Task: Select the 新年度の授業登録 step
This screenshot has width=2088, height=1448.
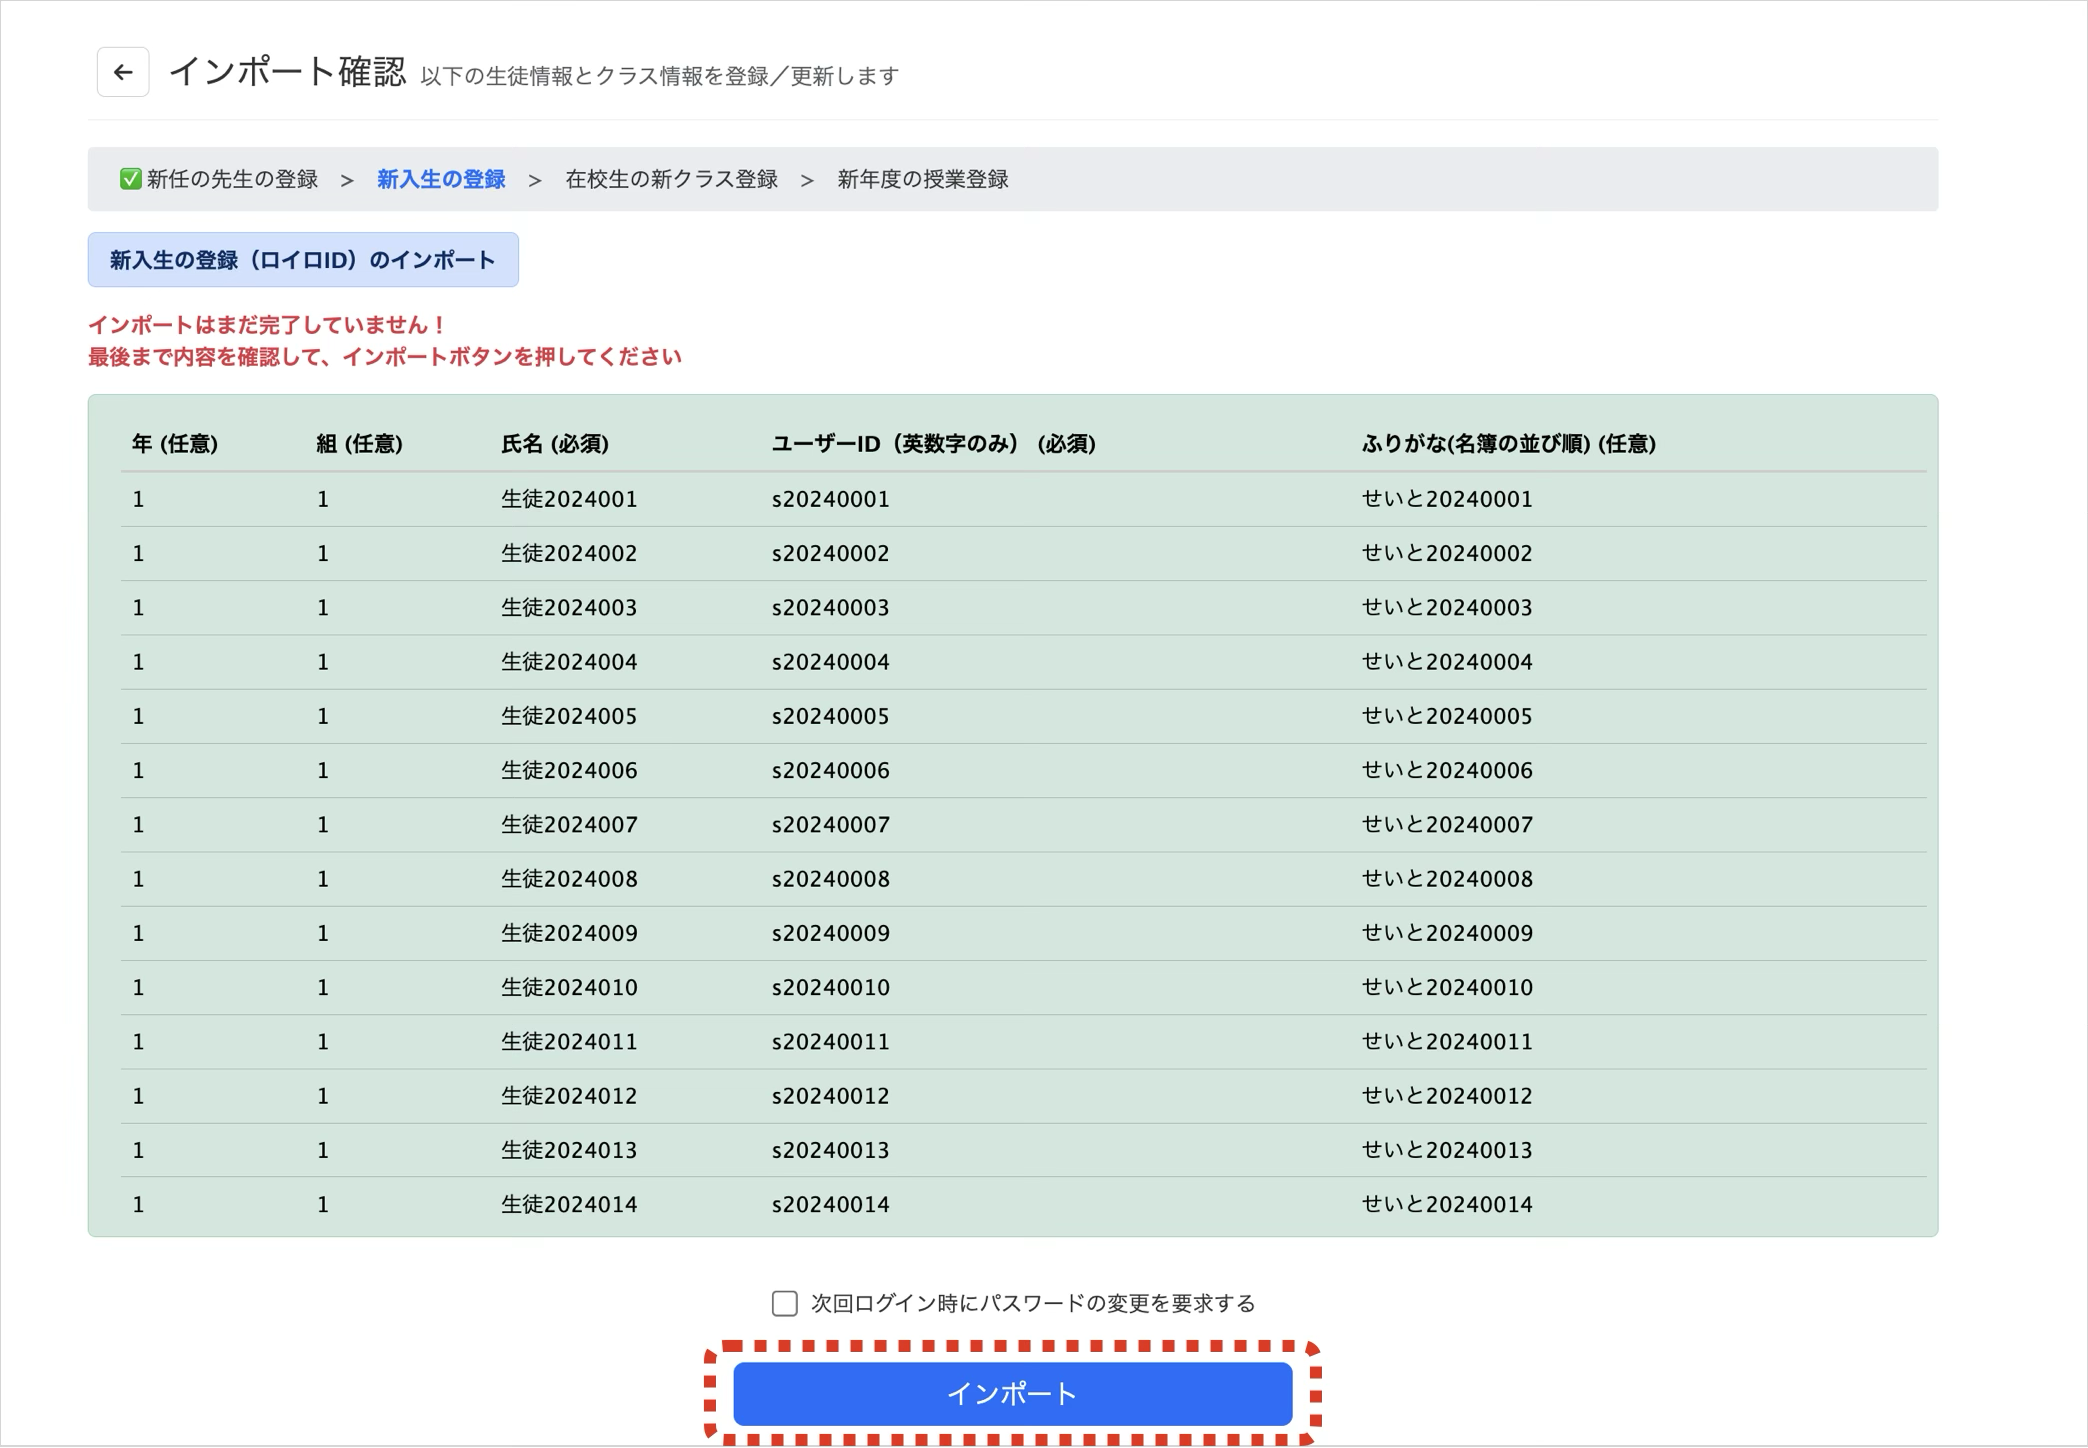Action: (x=922, y=179)
